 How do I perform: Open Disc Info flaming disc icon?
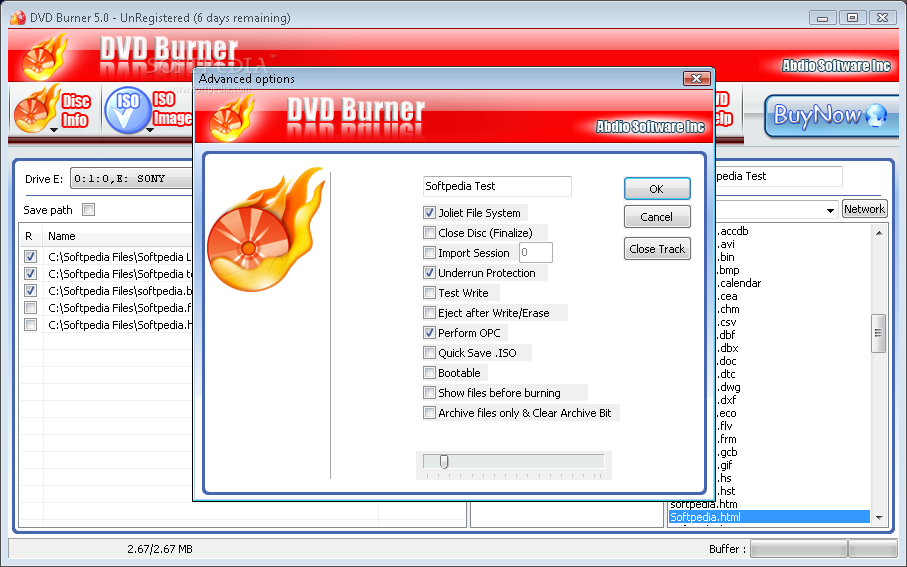(x=38, y=109)
